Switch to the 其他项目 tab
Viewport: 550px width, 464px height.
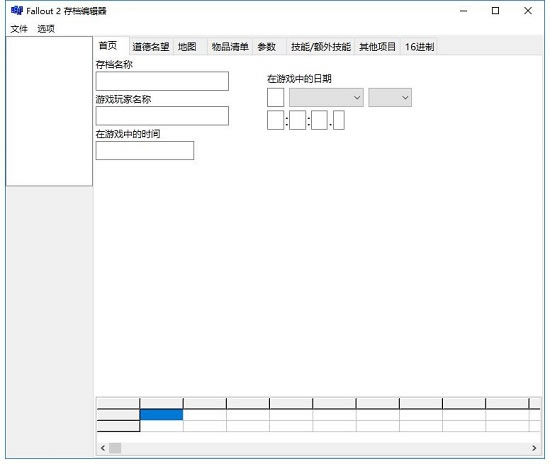coord(377,47)
